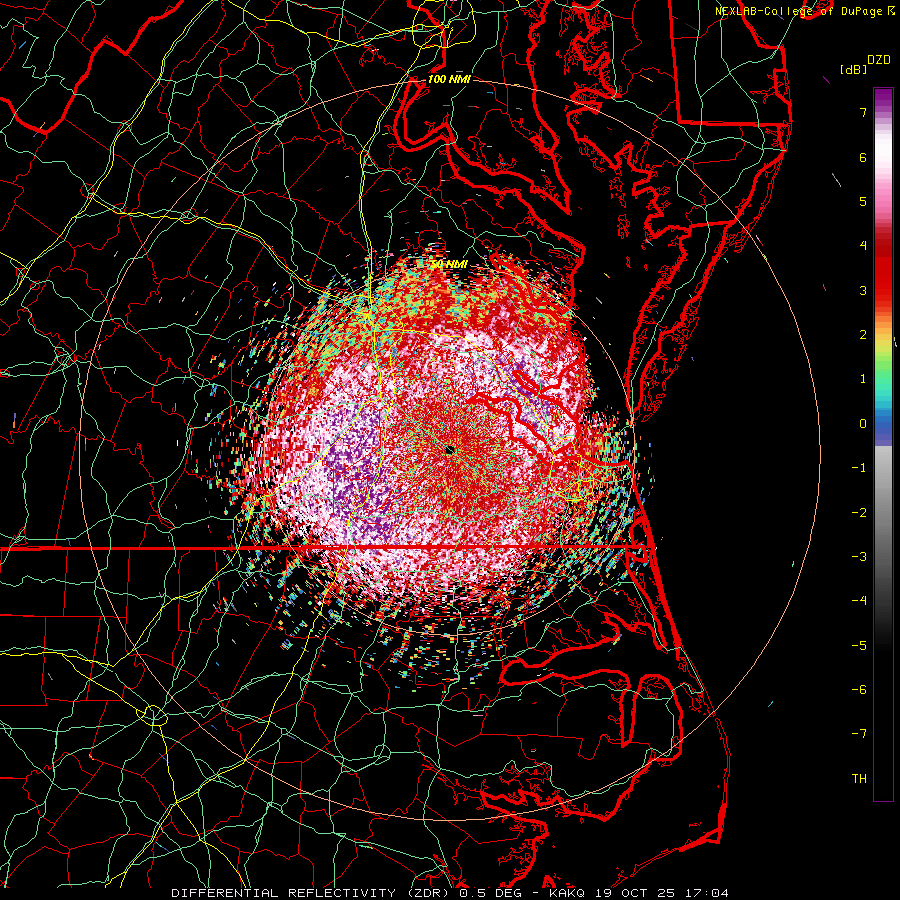Click the 50 NMI range ring label
The image size is (900, 900).
tap(449, 264)
